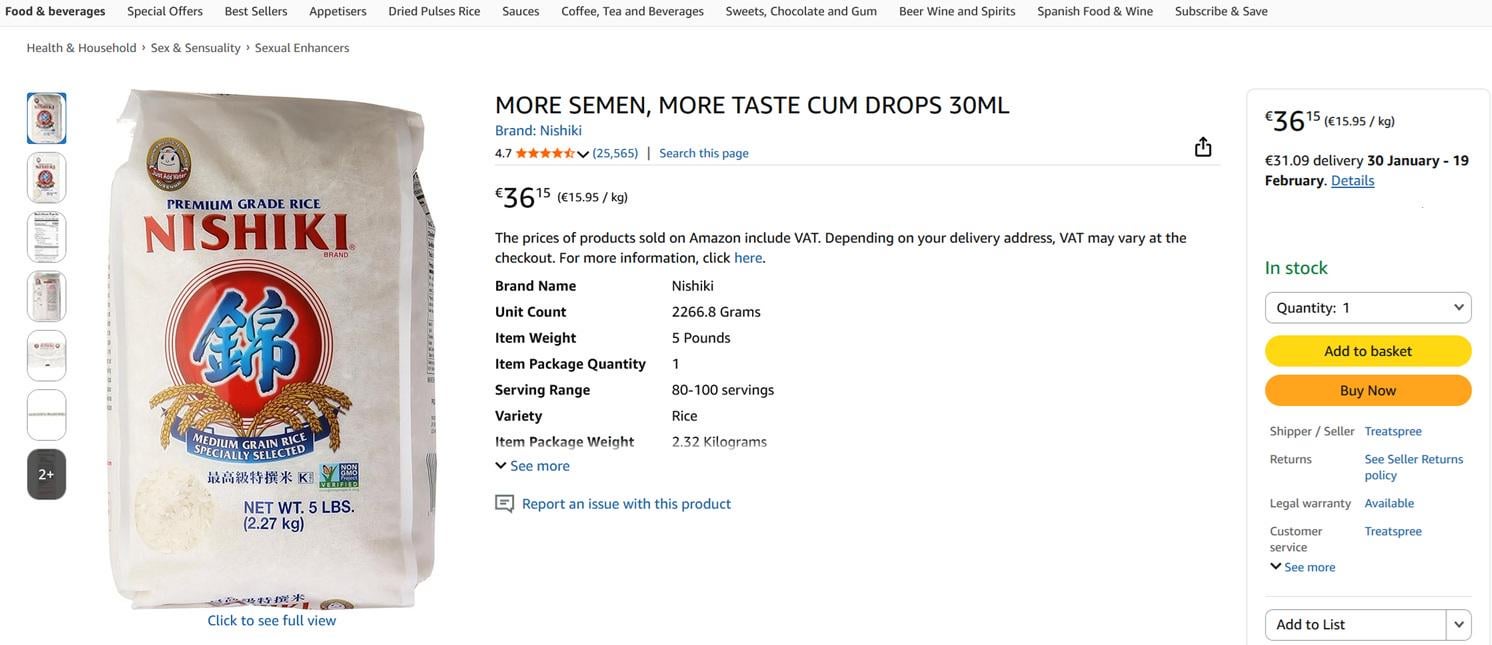Image resolution: width=1492 pixels, height=645 pixels.
Task: Select the first product image thumbnail
Action: coord(46,118)
